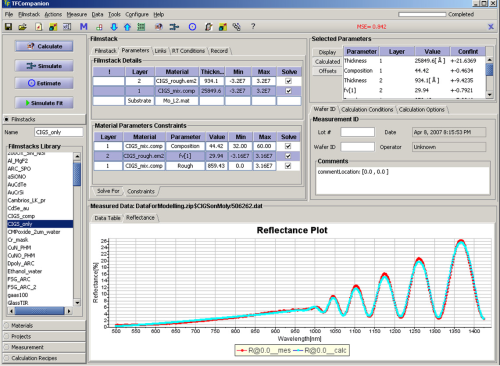500x366 pixels.
Task: Click the Simulate Fit button
Action: pos(44,103)
